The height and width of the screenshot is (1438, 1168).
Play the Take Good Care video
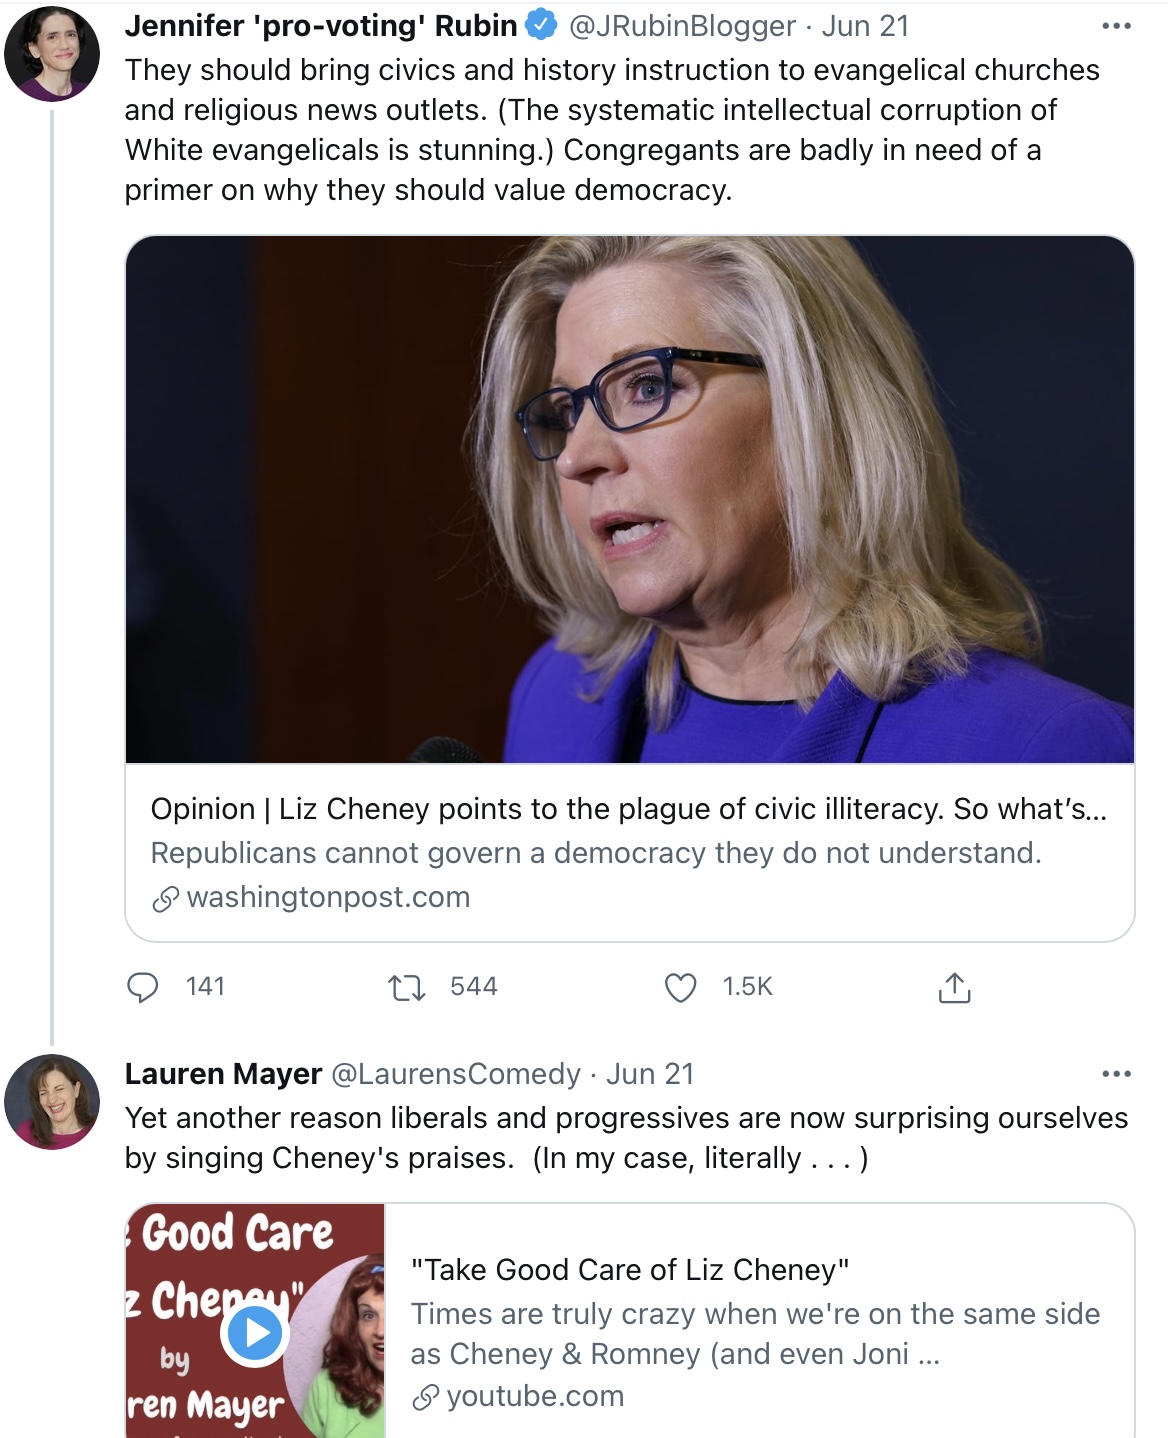(254, 1332)
